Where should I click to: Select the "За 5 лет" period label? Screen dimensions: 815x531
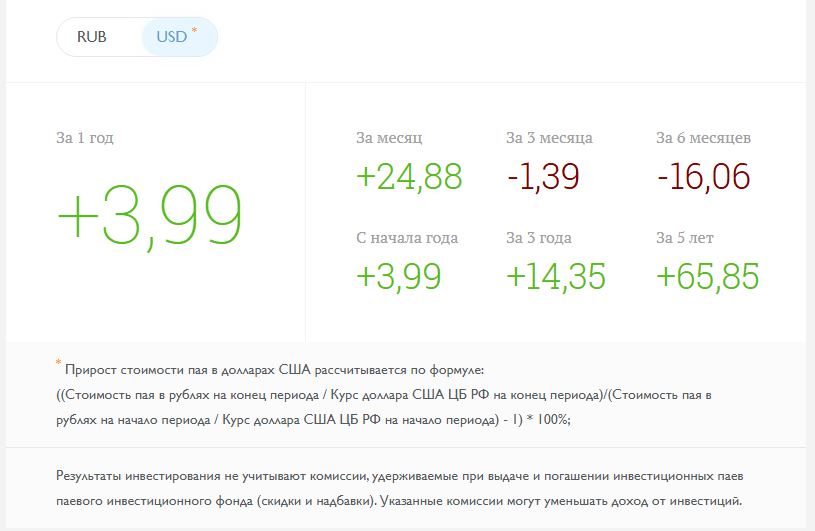[x=685, y=237]
